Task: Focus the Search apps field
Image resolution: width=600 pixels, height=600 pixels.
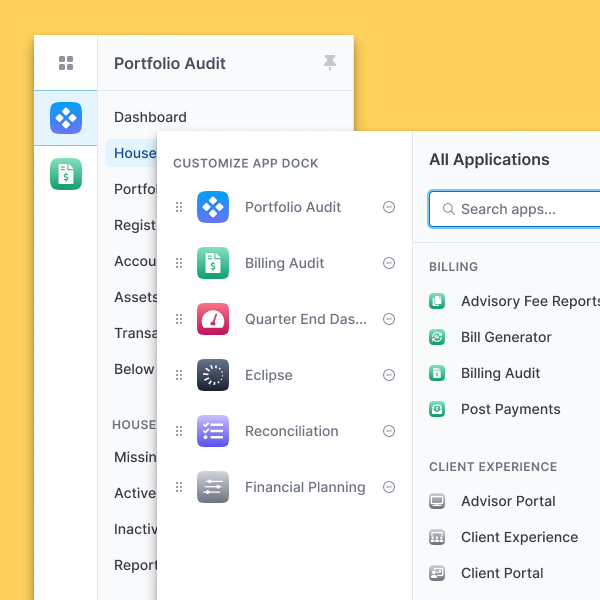Action: pyautogui.click(x=514, y=209)
